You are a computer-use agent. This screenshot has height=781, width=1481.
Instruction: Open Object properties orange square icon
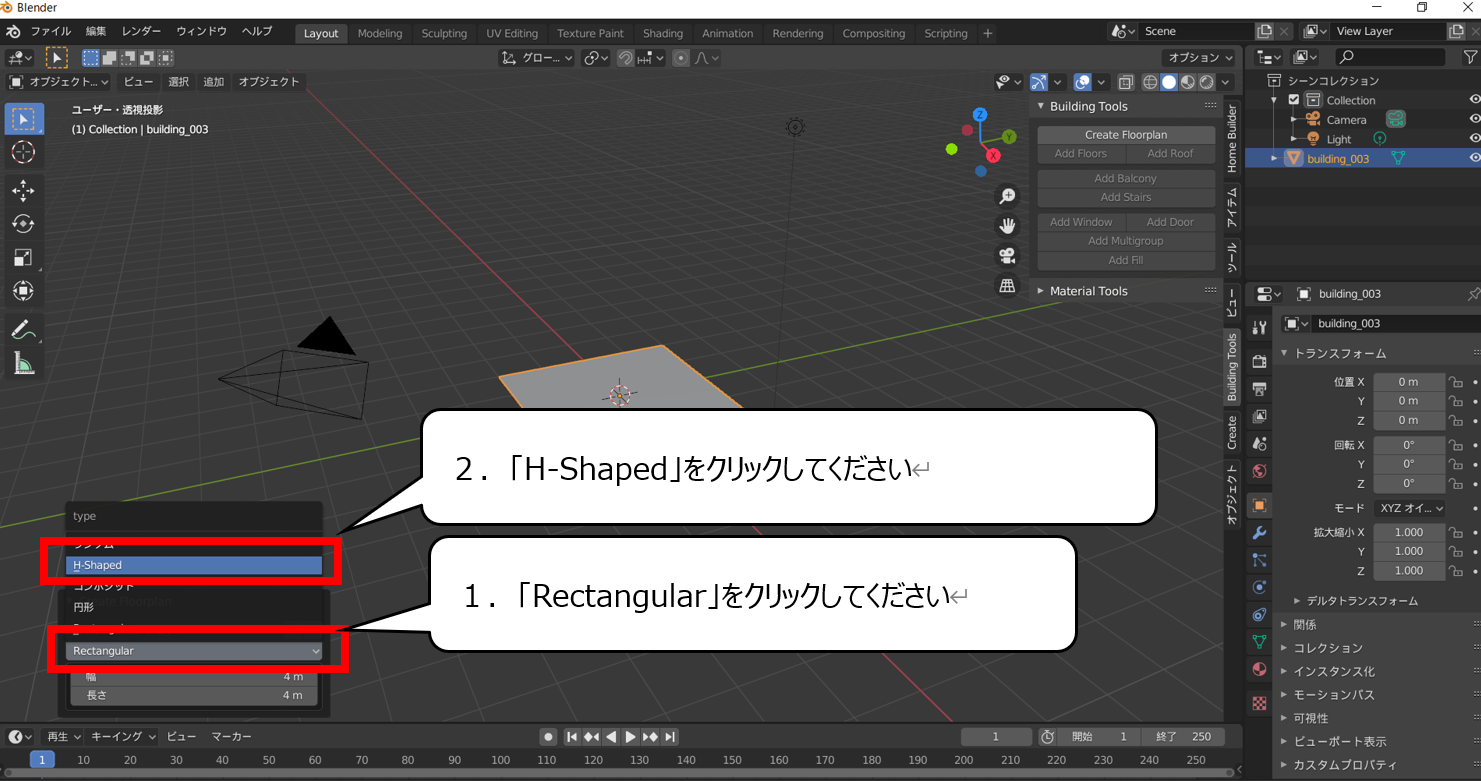(1260, 505)
